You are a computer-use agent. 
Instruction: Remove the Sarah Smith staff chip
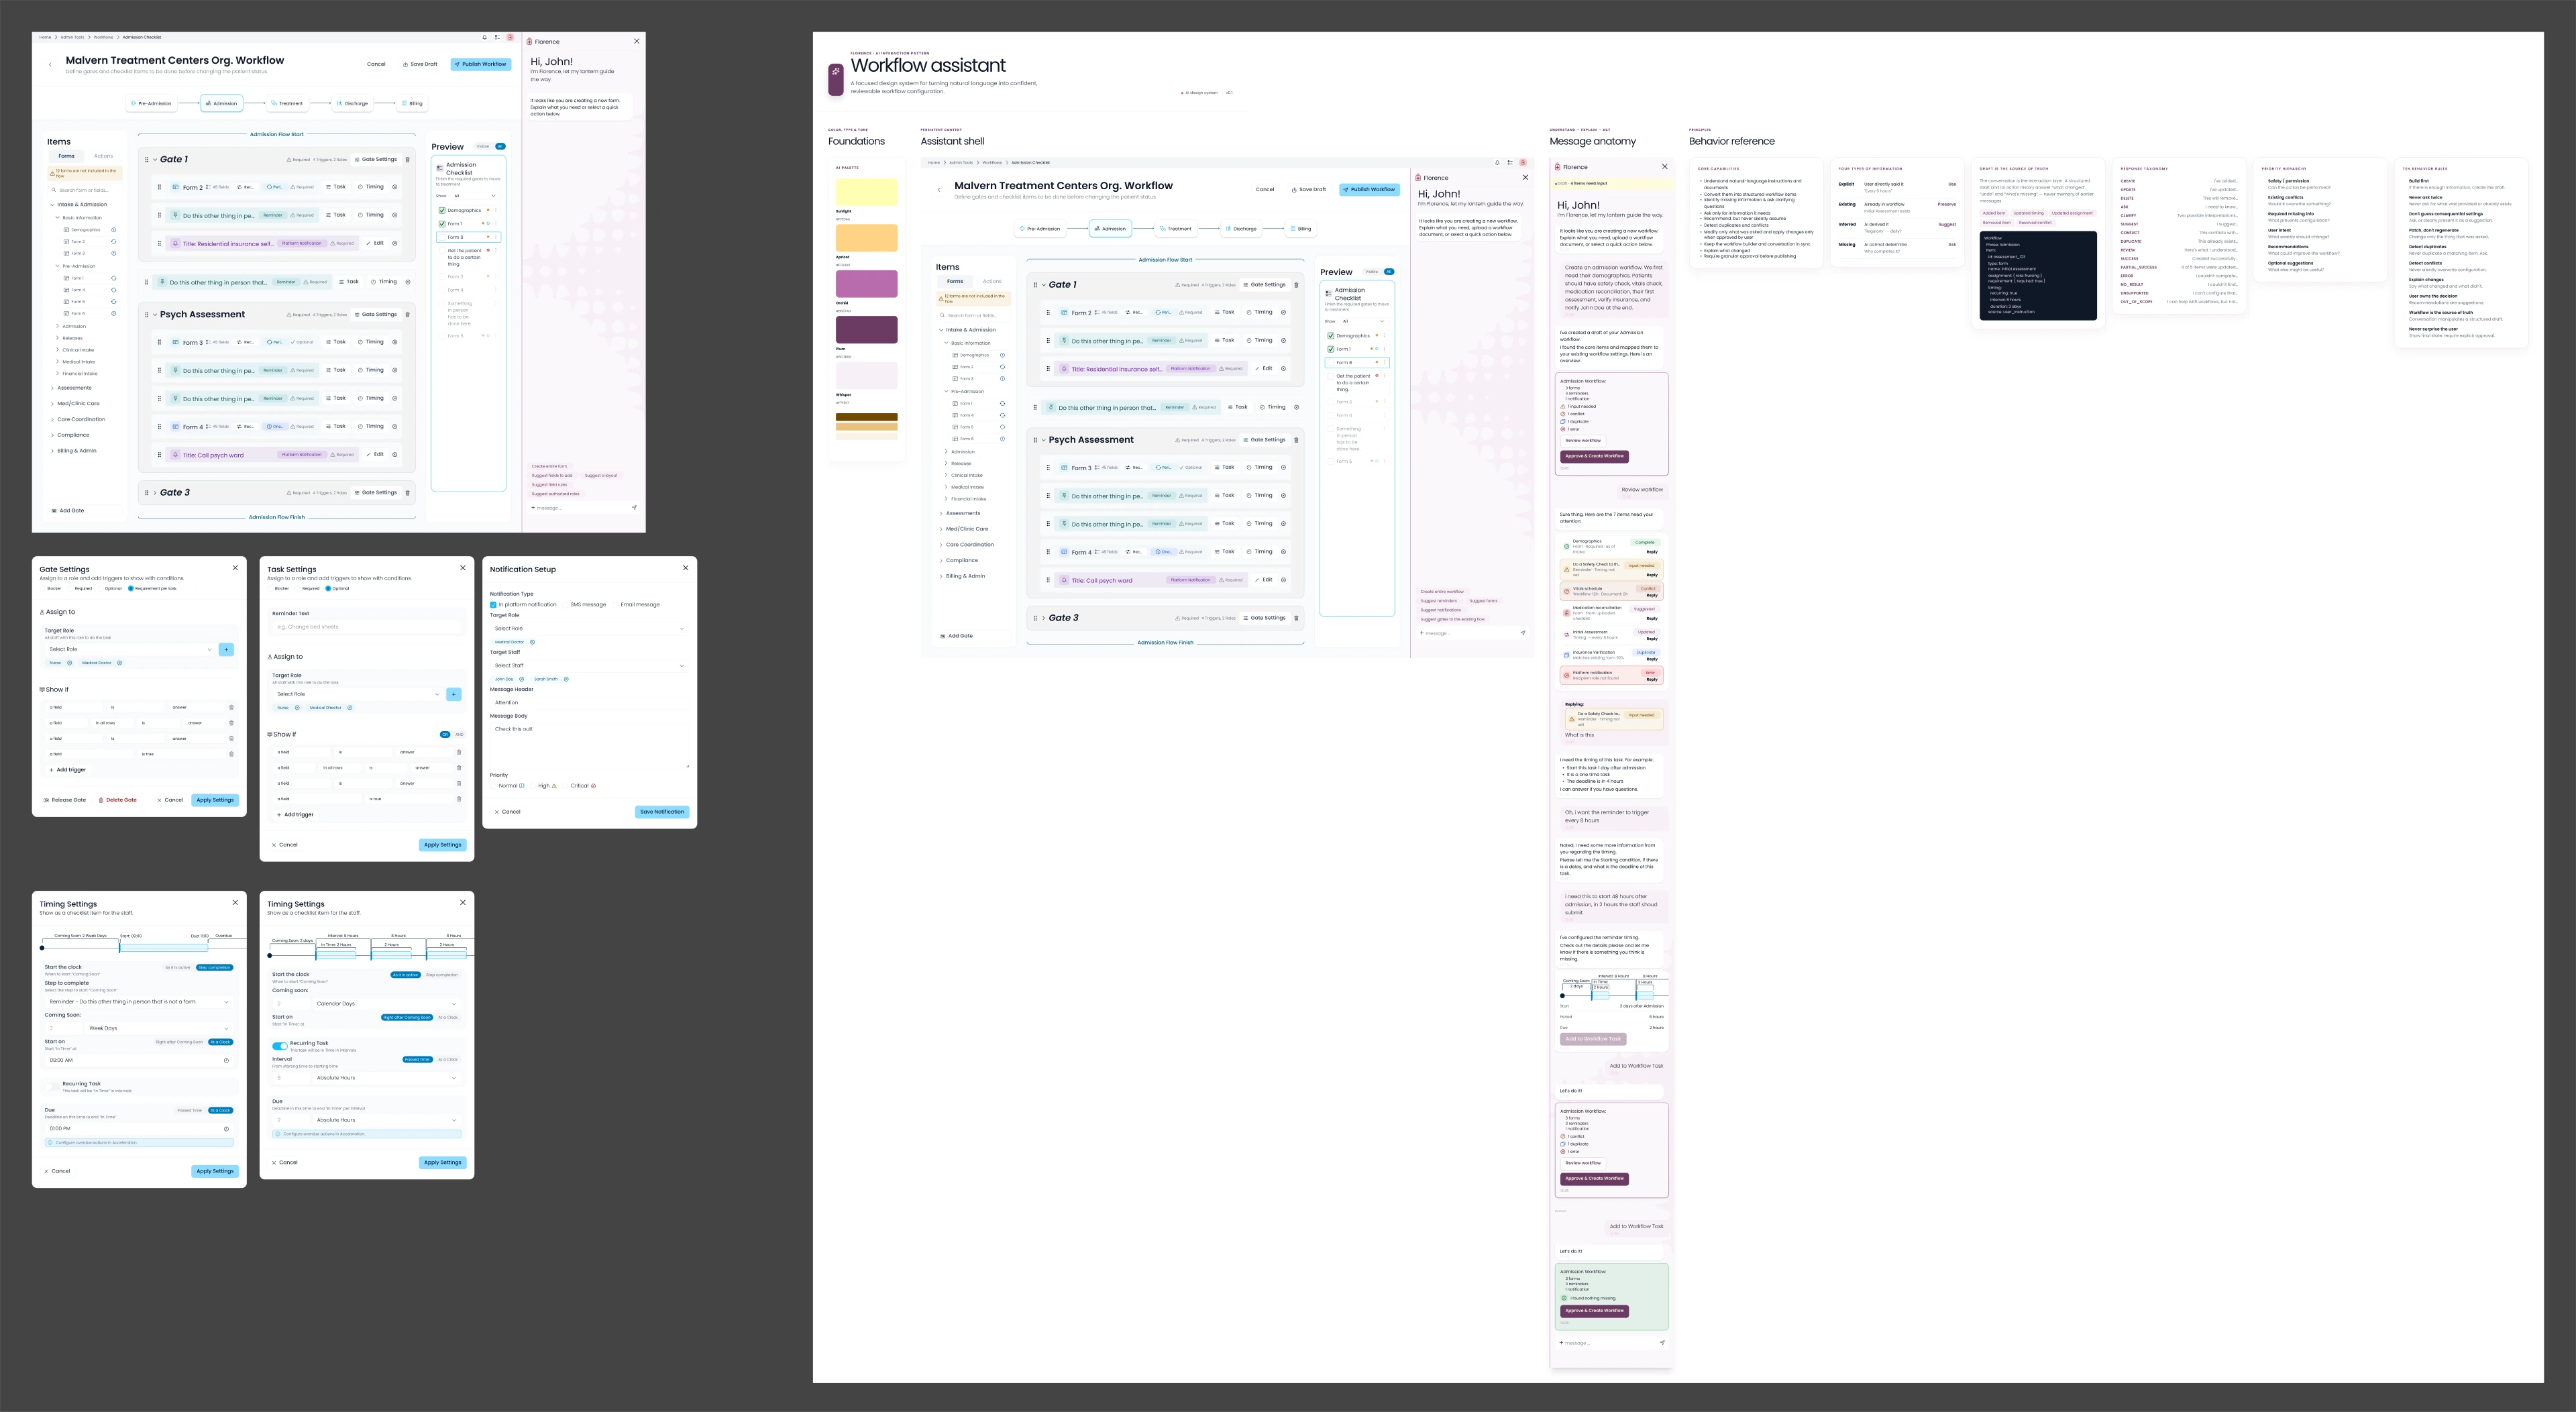point(566,679)
